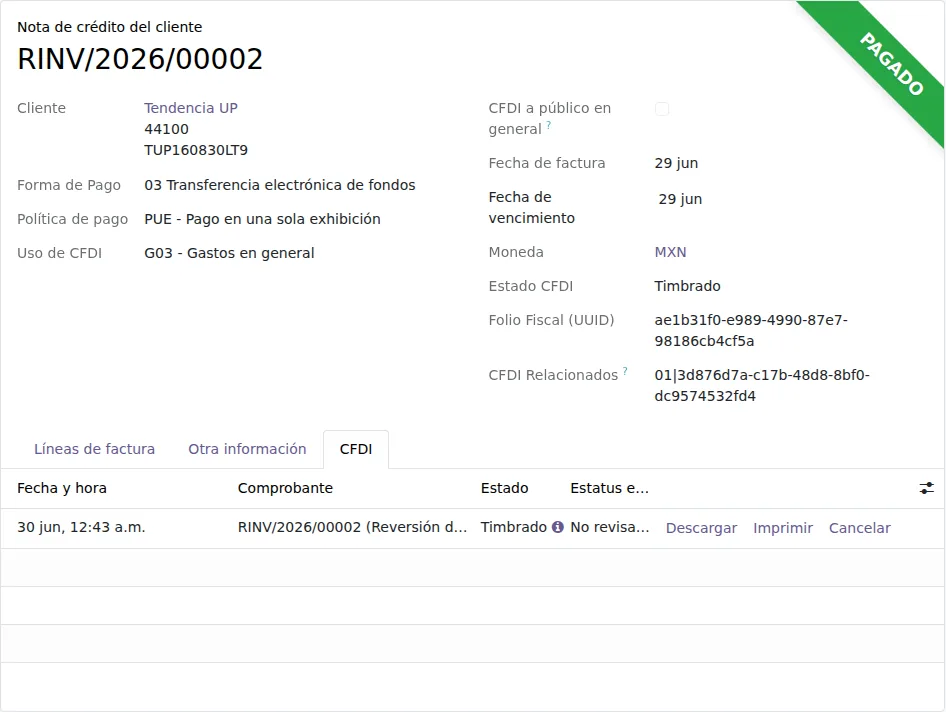Sort by the Comprobante column header
The image size is (946, 712).
(x=285, y=488)
